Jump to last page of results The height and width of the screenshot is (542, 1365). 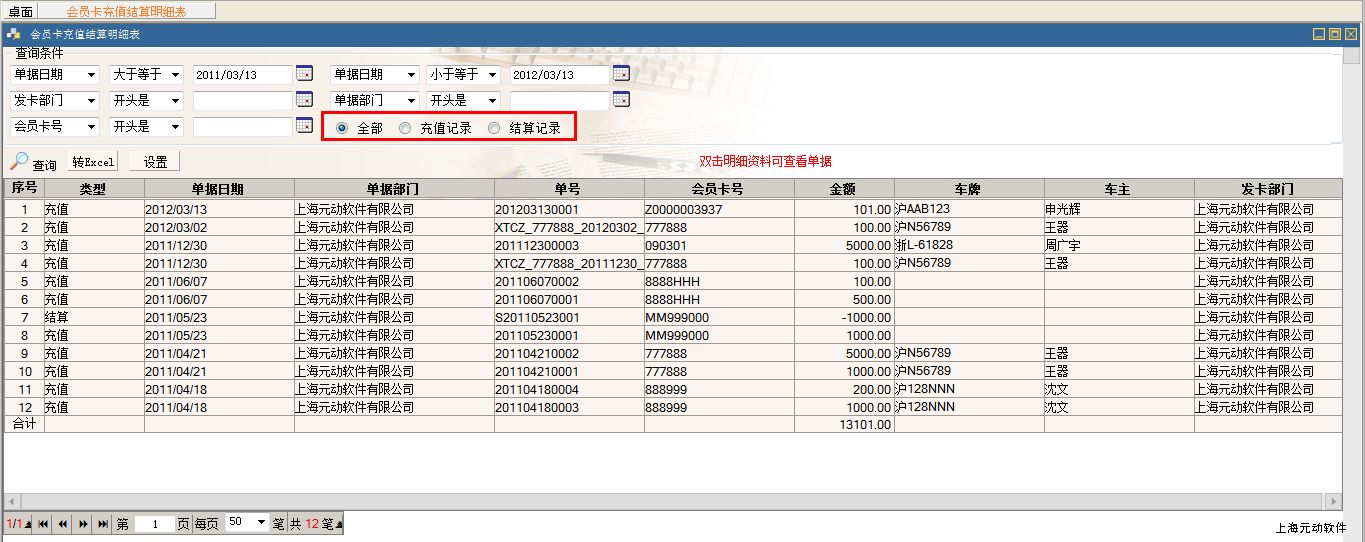(102, 523)
